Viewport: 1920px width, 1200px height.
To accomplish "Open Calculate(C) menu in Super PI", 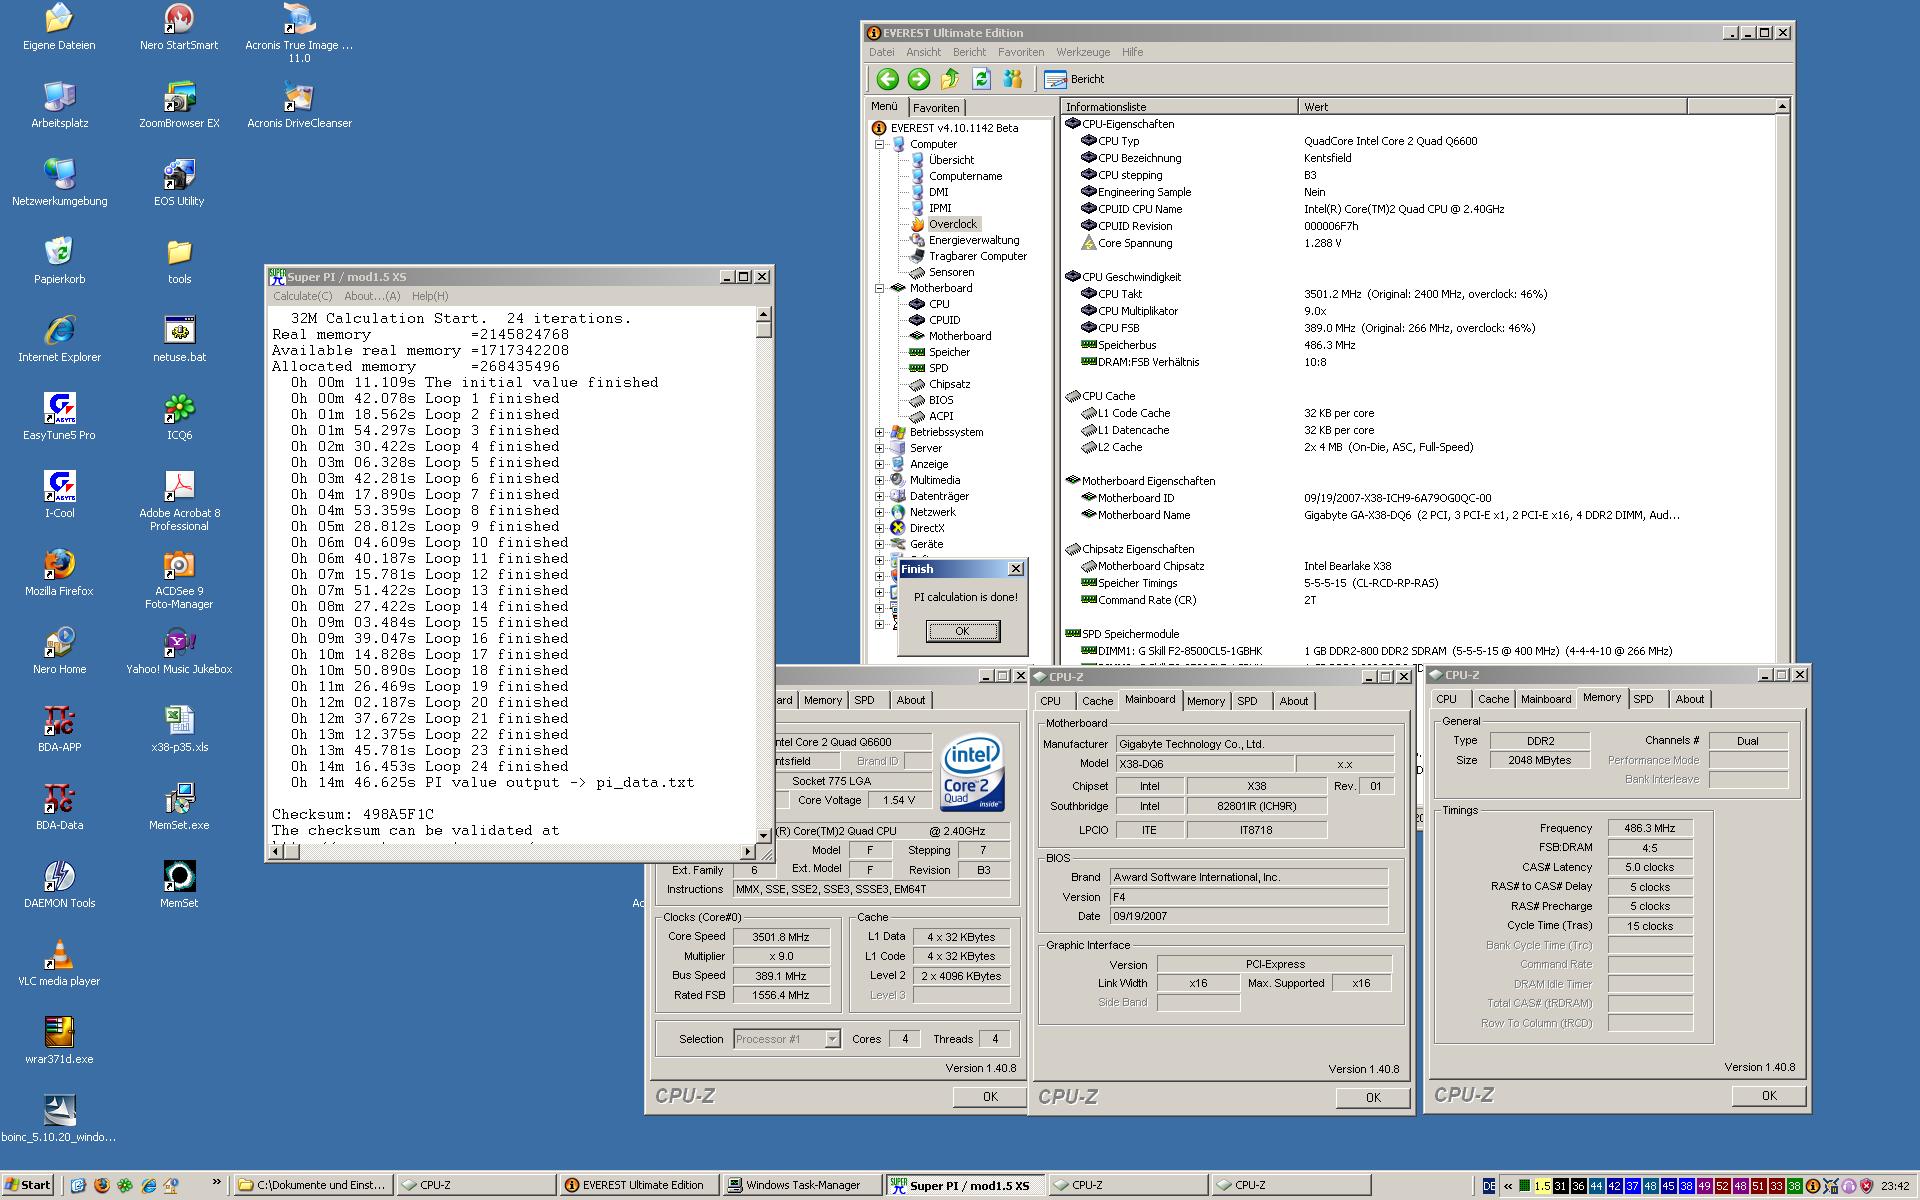I will pos(303,296).
